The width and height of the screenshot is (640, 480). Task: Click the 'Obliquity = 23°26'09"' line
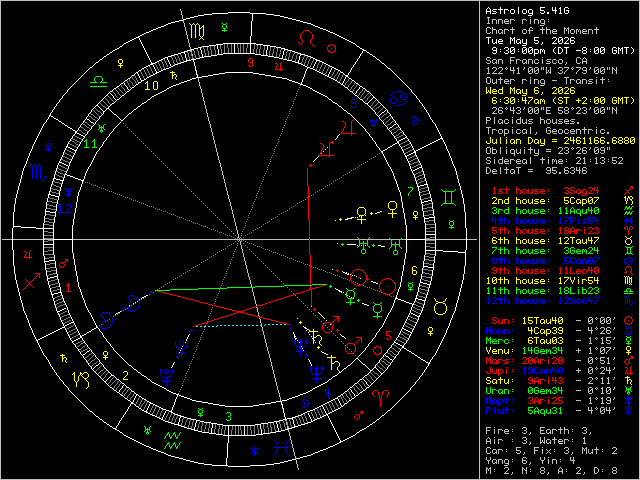click(x=548, y=151)
